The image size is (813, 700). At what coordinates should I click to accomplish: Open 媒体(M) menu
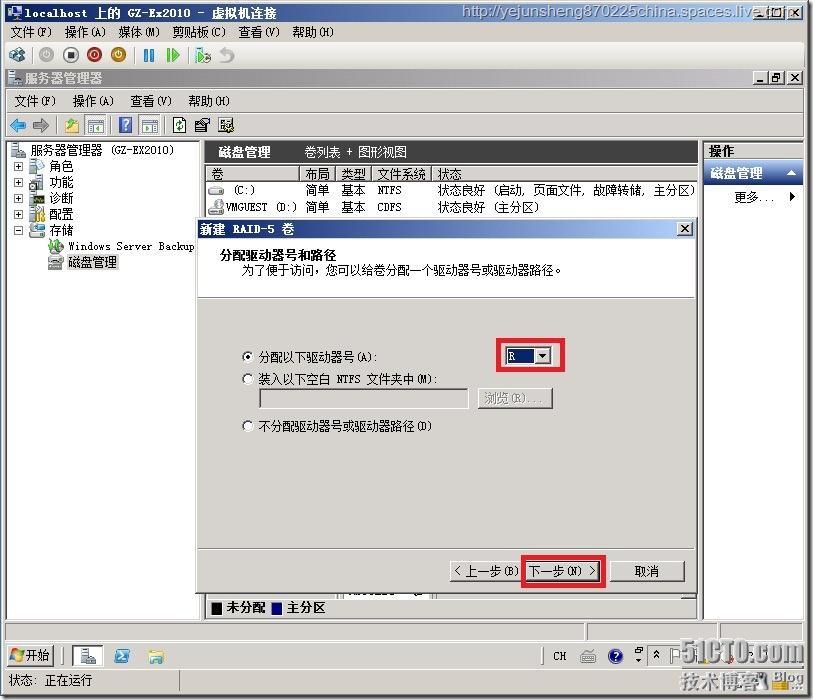pyautogui.click(x=139, y=32)
